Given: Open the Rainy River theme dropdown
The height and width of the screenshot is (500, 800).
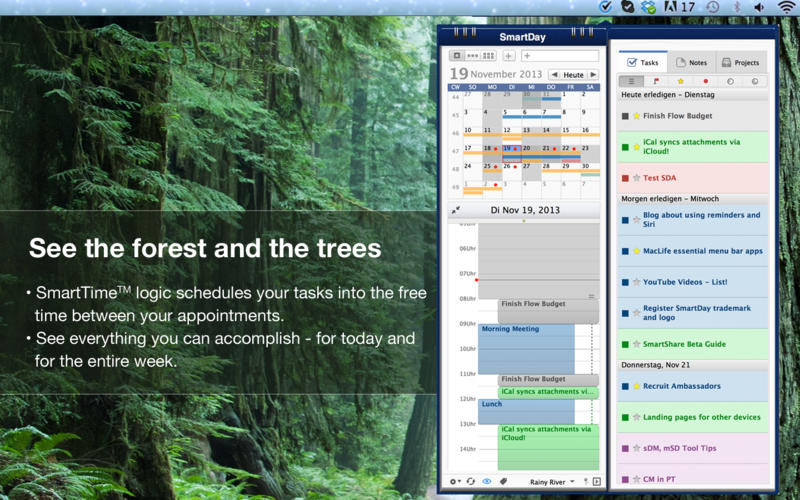Looking at the screenshot, I should pos(553,482).
